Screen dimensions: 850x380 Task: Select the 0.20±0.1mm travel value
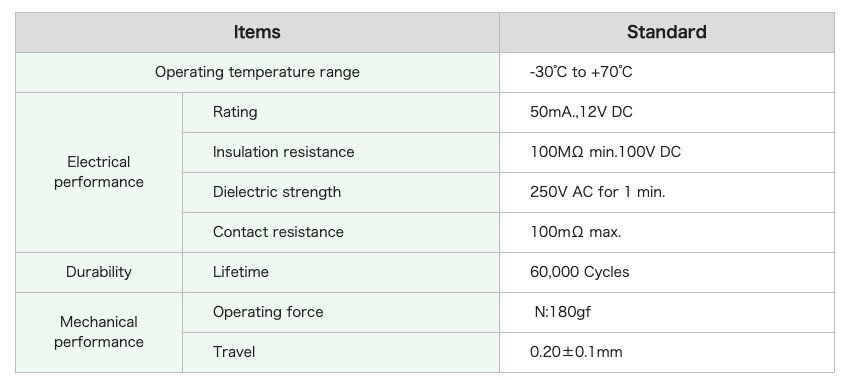(576, 352)
